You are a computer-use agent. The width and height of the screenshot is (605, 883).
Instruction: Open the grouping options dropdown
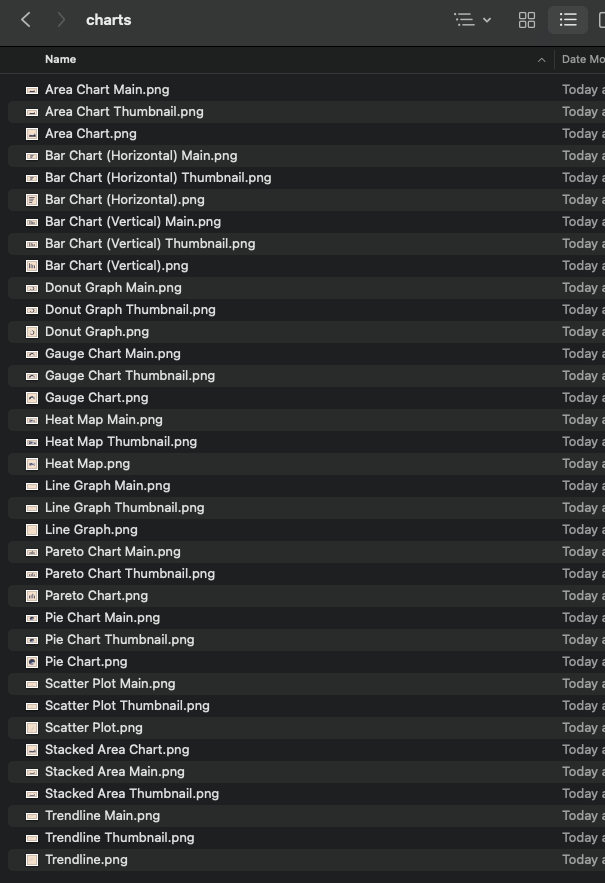(x=473, y=20)
